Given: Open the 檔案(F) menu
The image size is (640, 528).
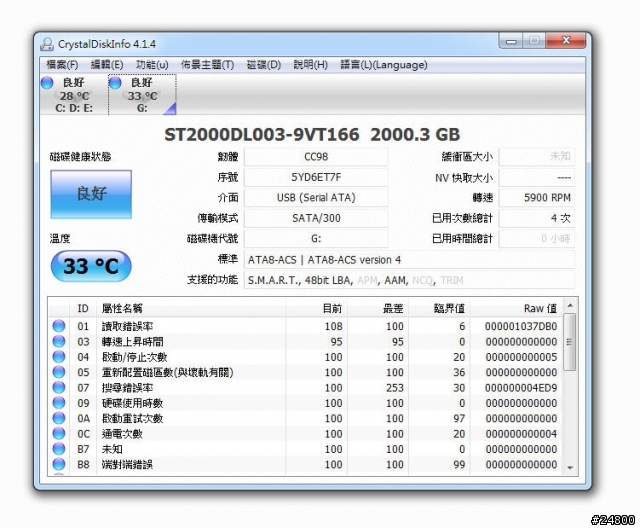Looking at the screenshot, I should tap(62, 65).
